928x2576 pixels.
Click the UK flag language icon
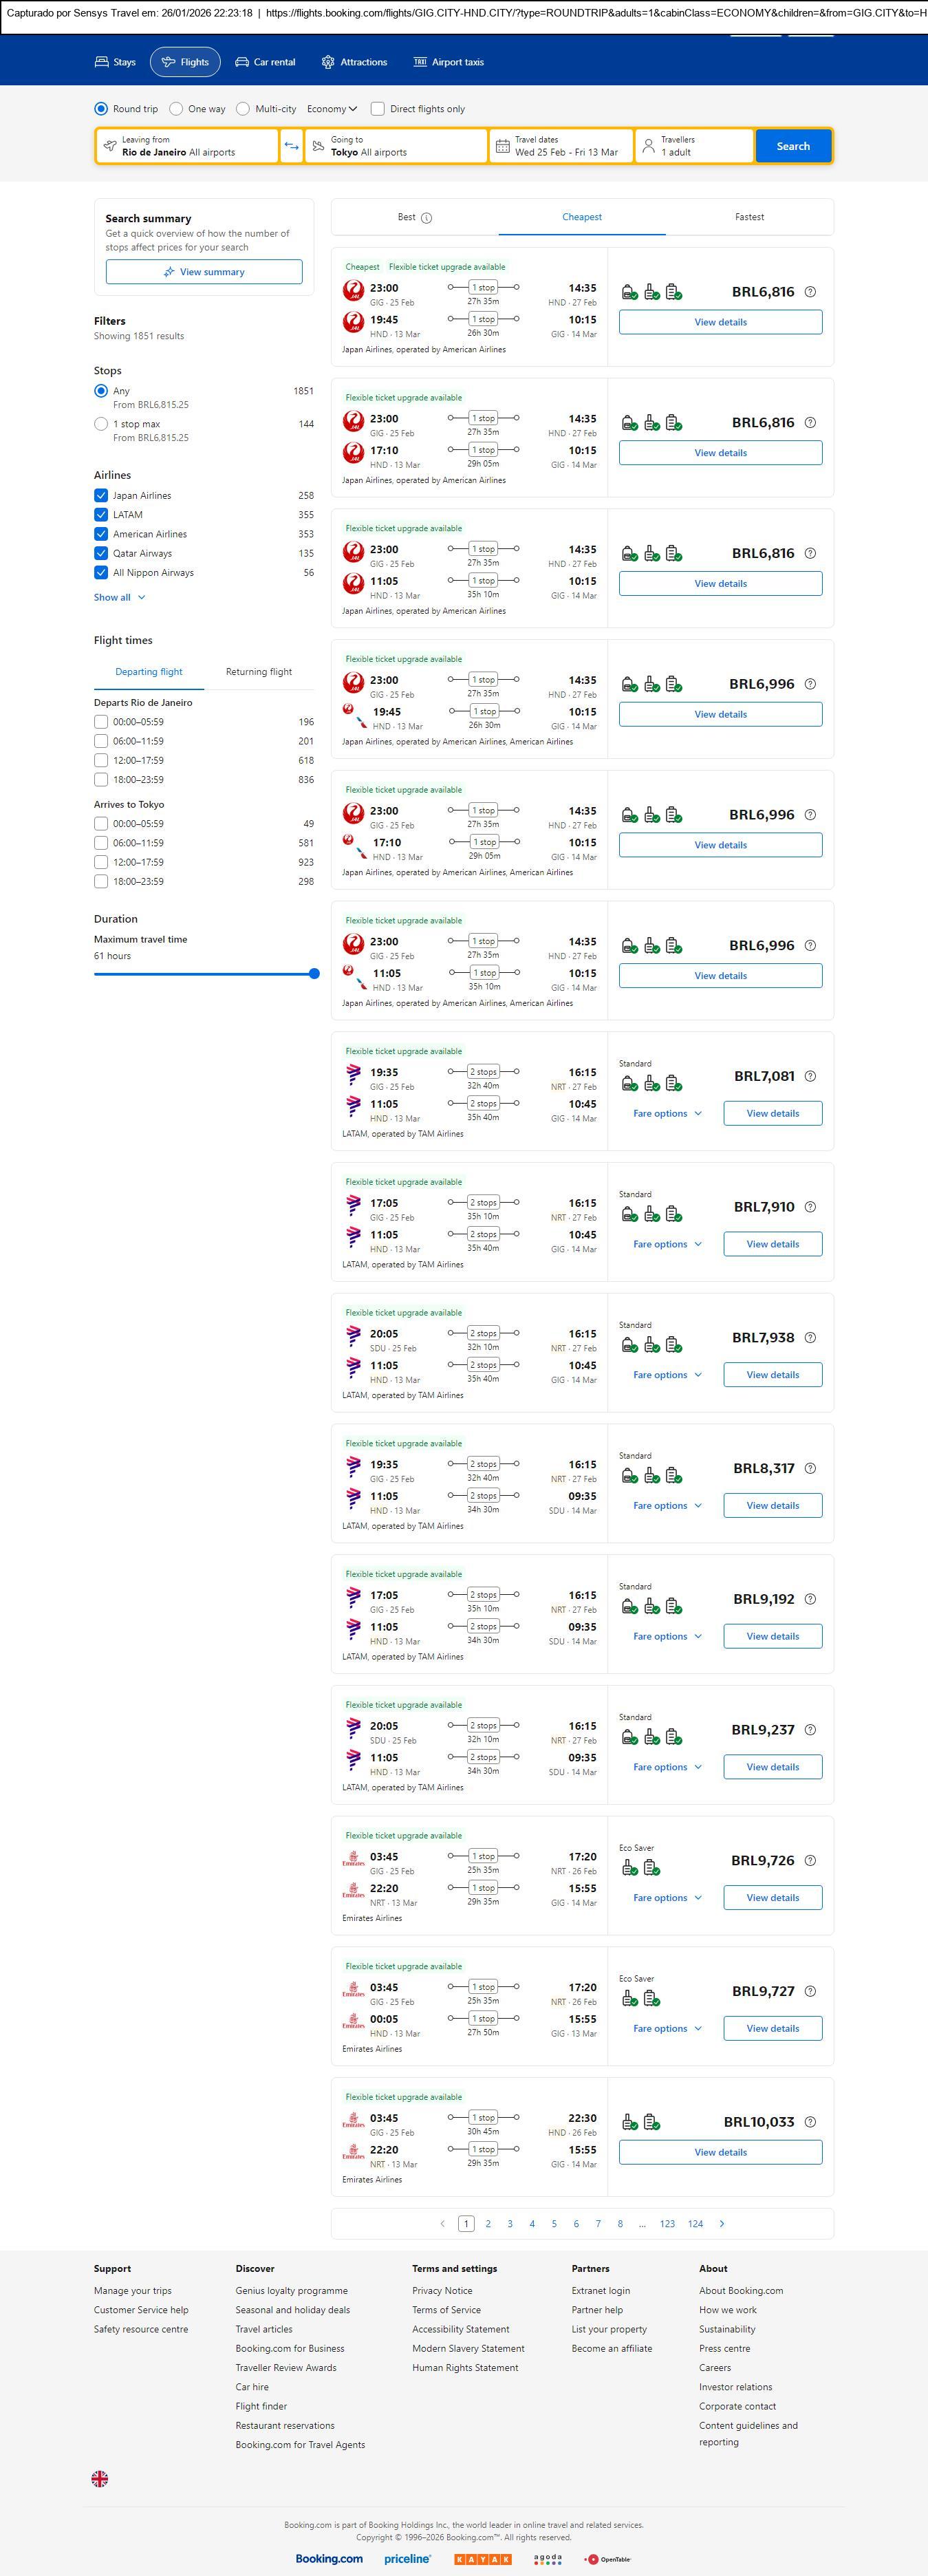(x=100, y=2479)
